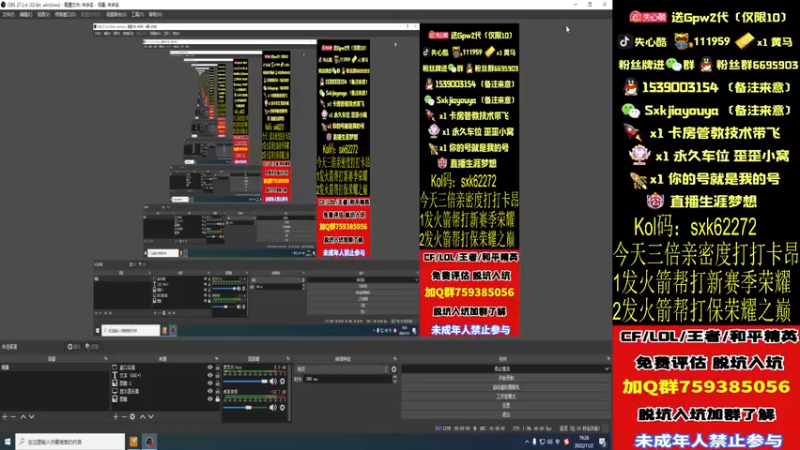The width and height of the screenshot is (800, 450).
Task: Select the last Image source row
Action: tap(166, 399)
